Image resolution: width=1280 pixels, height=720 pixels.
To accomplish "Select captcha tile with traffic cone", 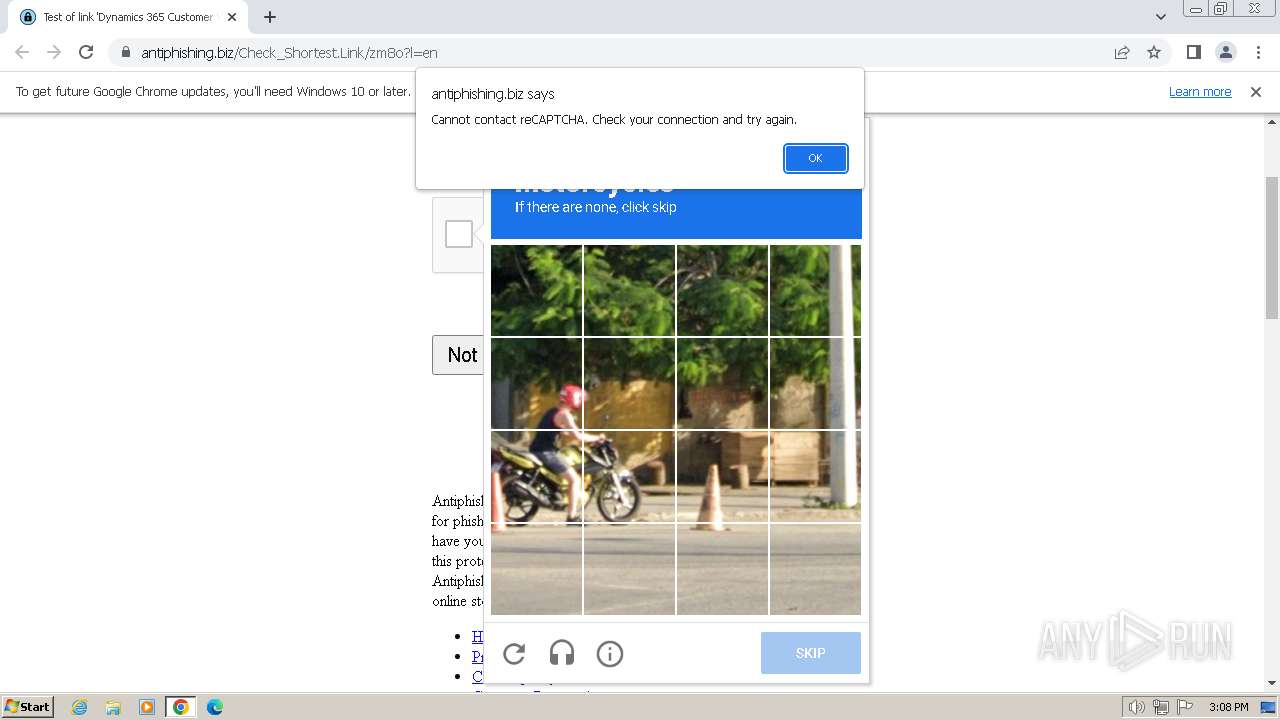I will (722, 476).
